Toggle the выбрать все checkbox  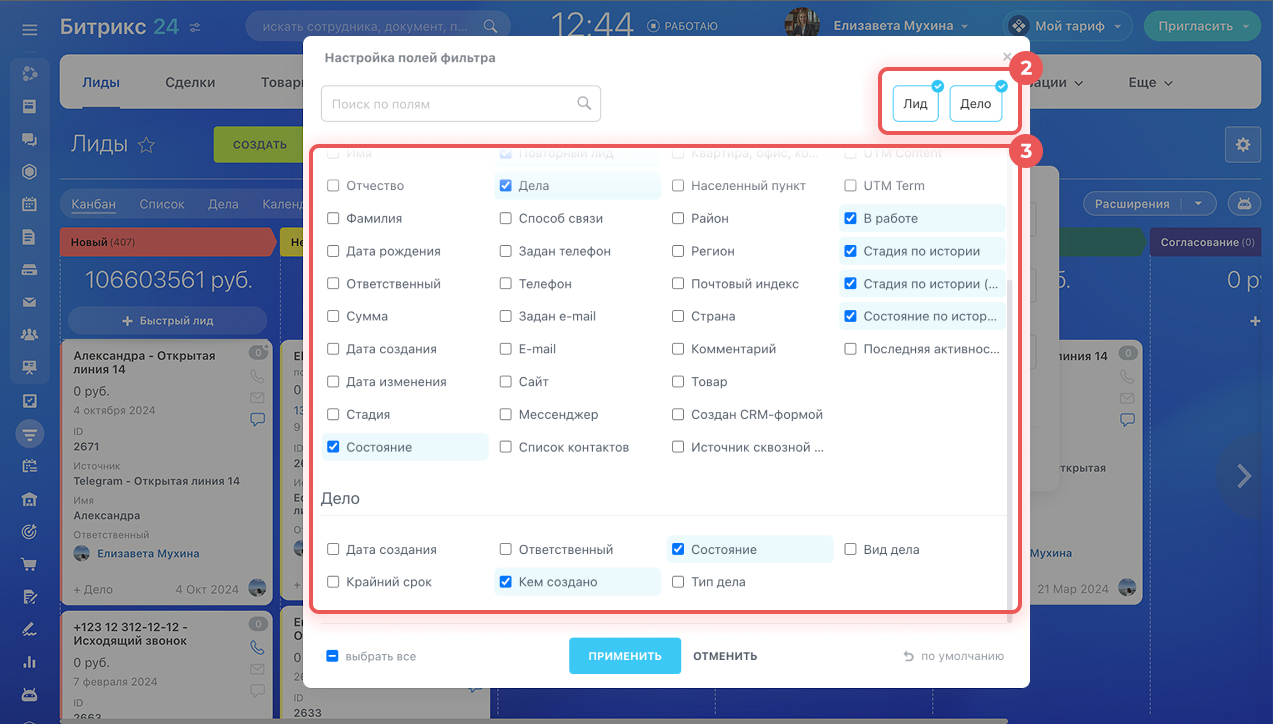332,657
